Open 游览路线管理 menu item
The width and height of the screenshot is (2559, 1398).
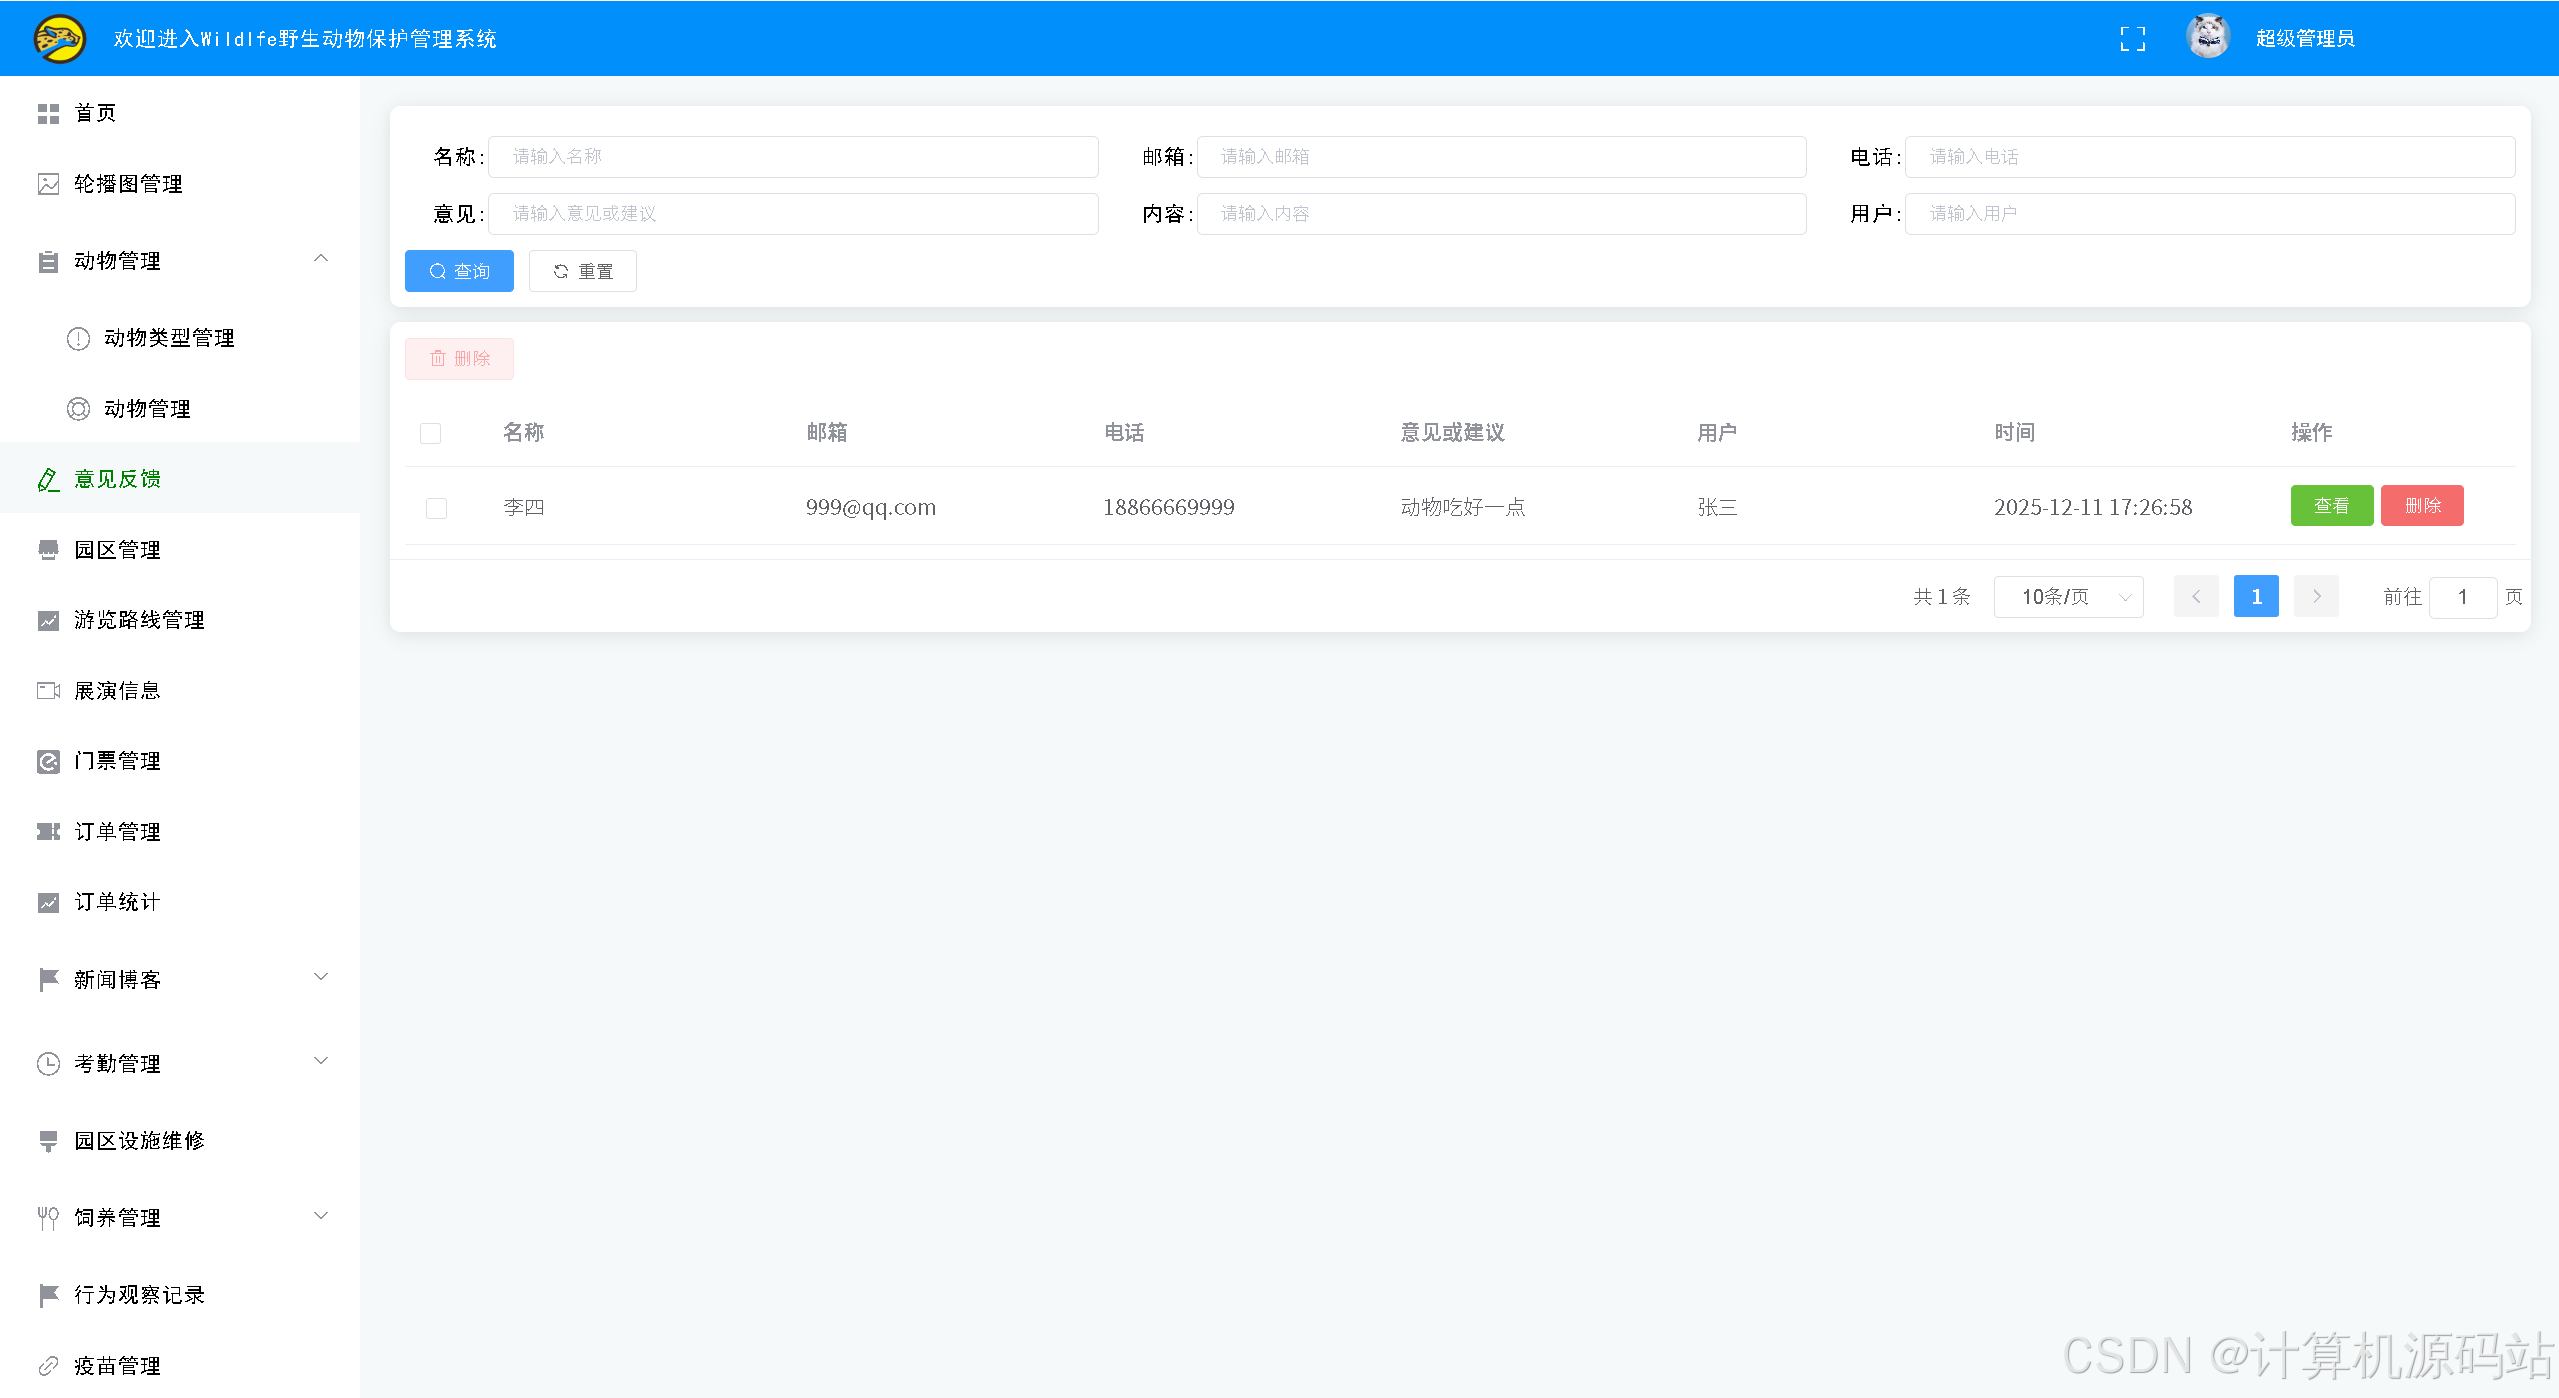click(x=180, y=621)
